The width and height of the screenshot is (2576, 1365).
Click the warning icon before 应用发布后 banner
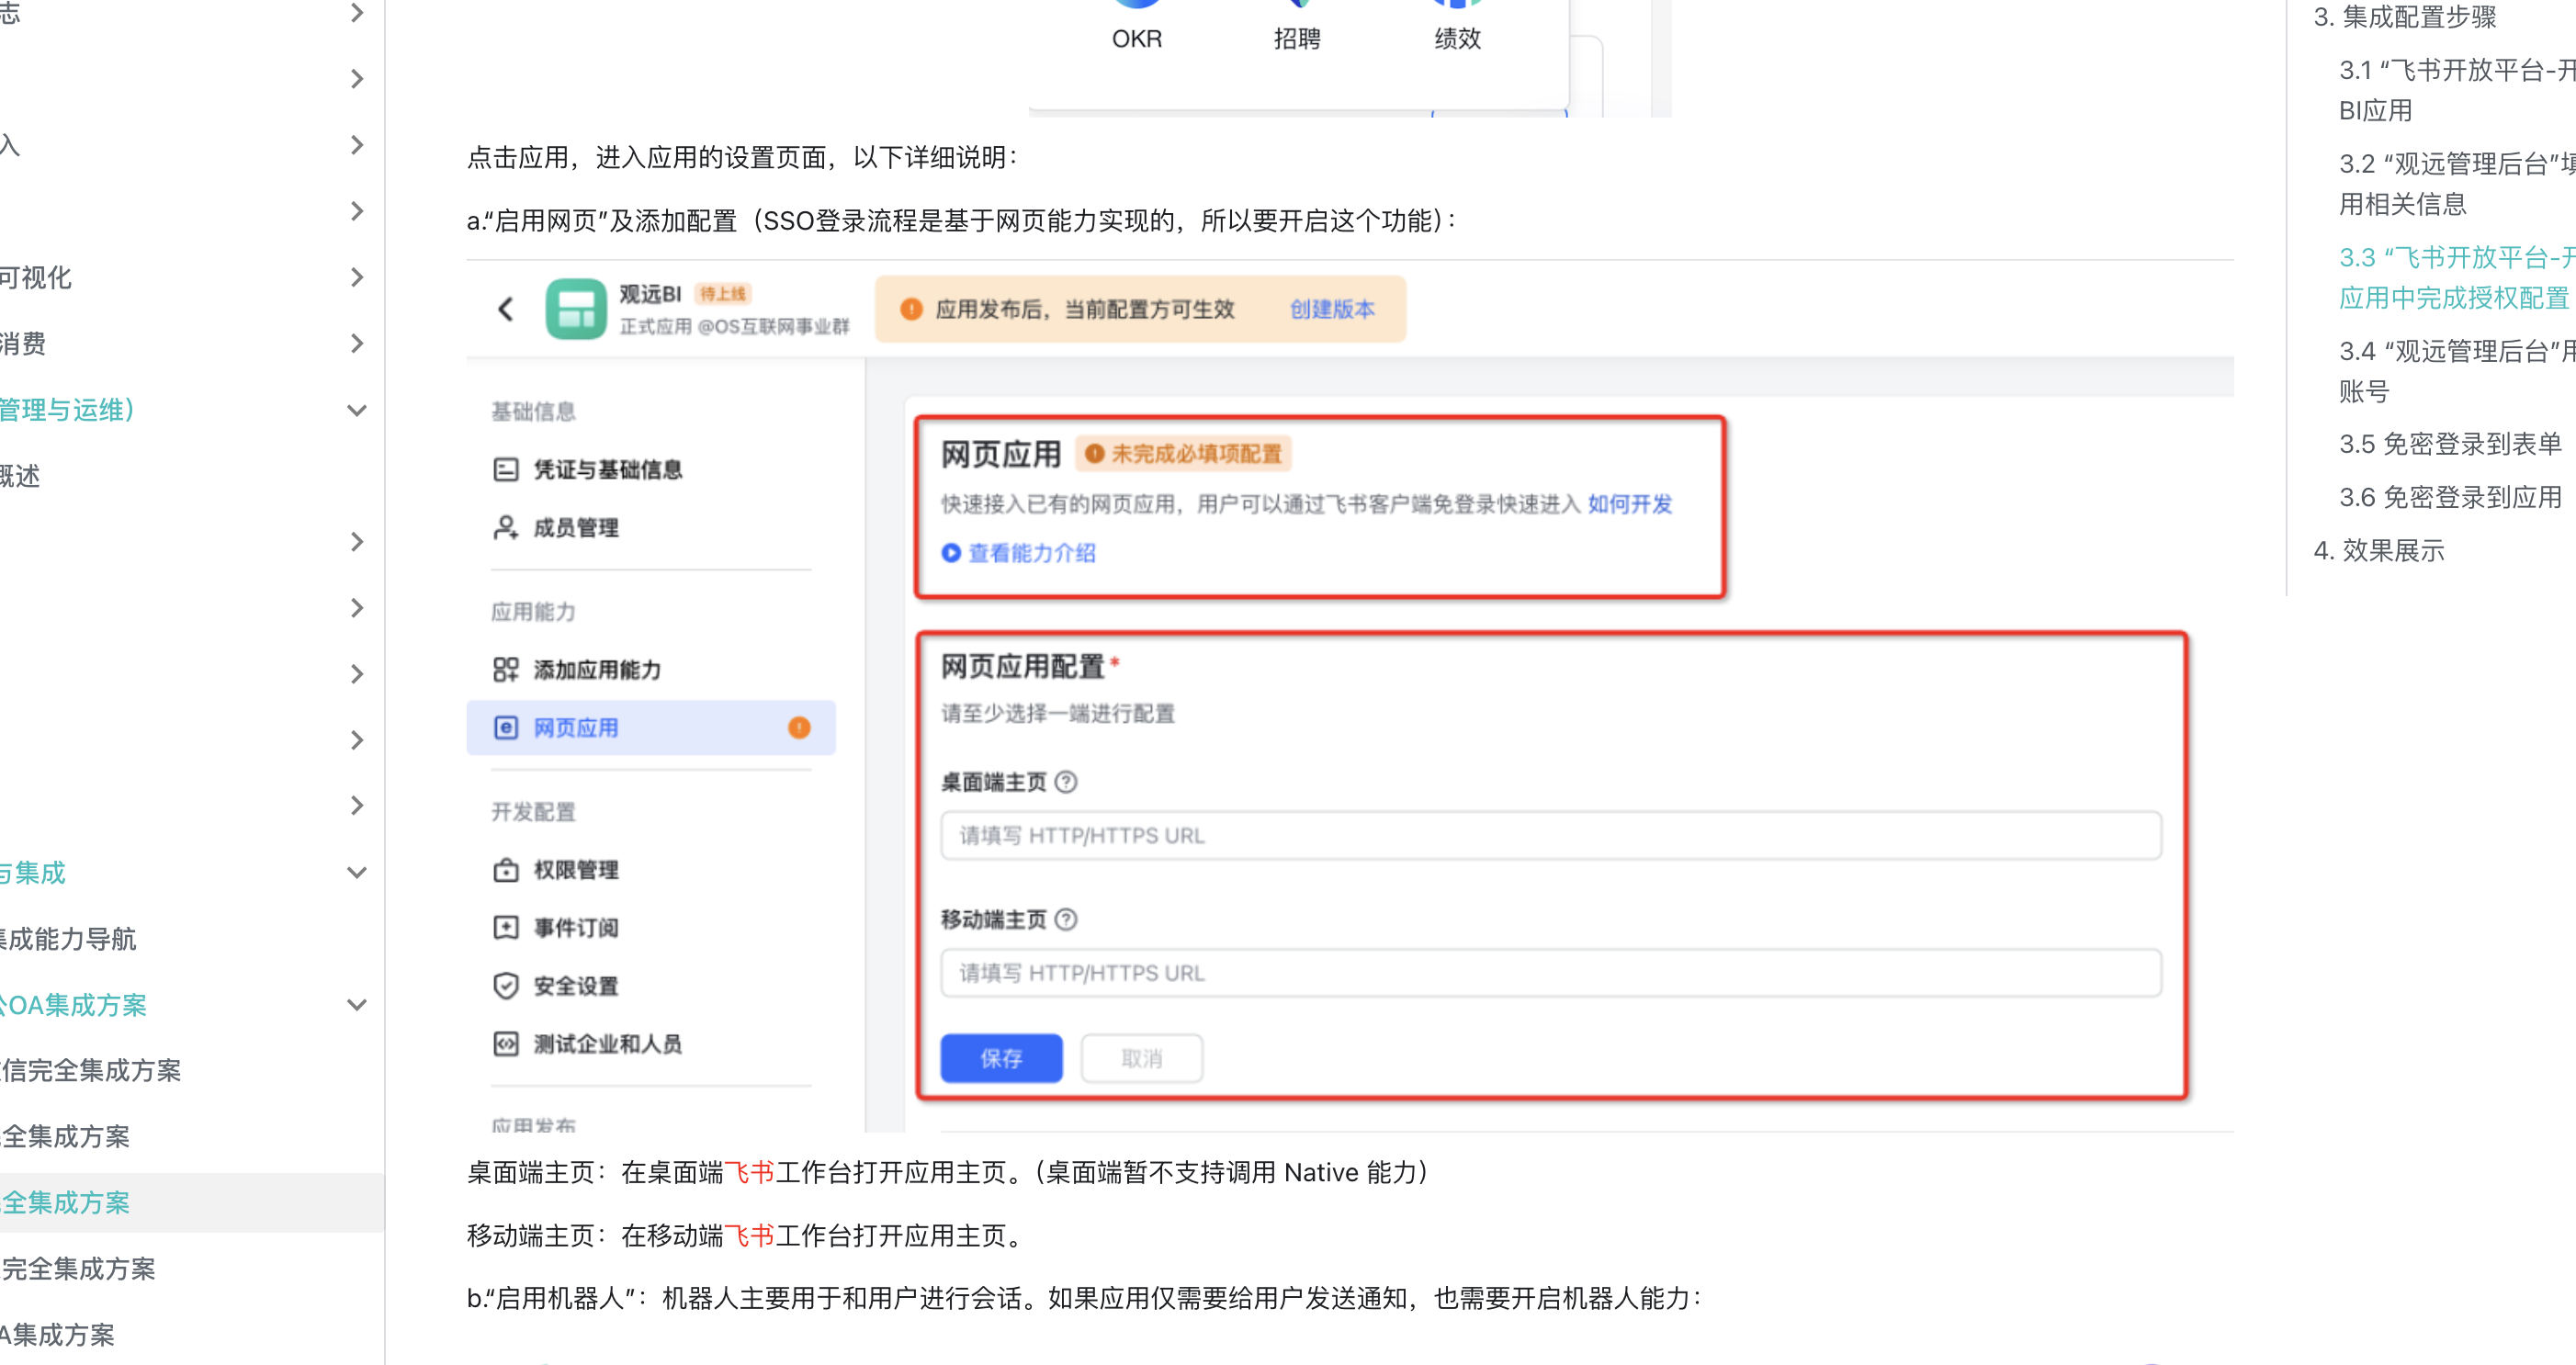pyautogui.click(x=911, y=309)
